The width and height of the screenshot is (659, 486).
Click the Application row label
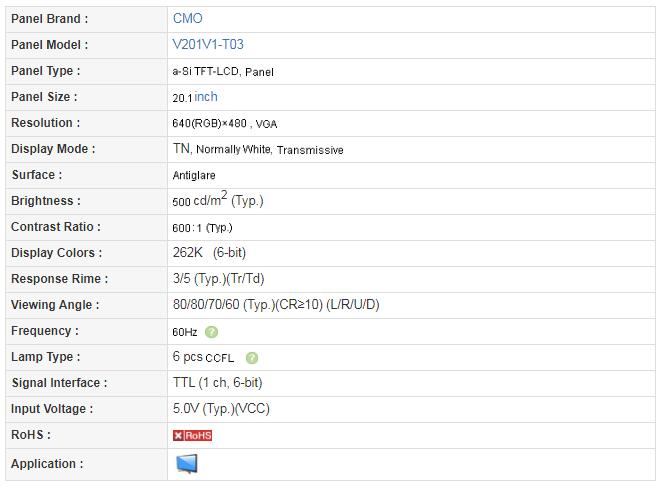tap(47, 464)
